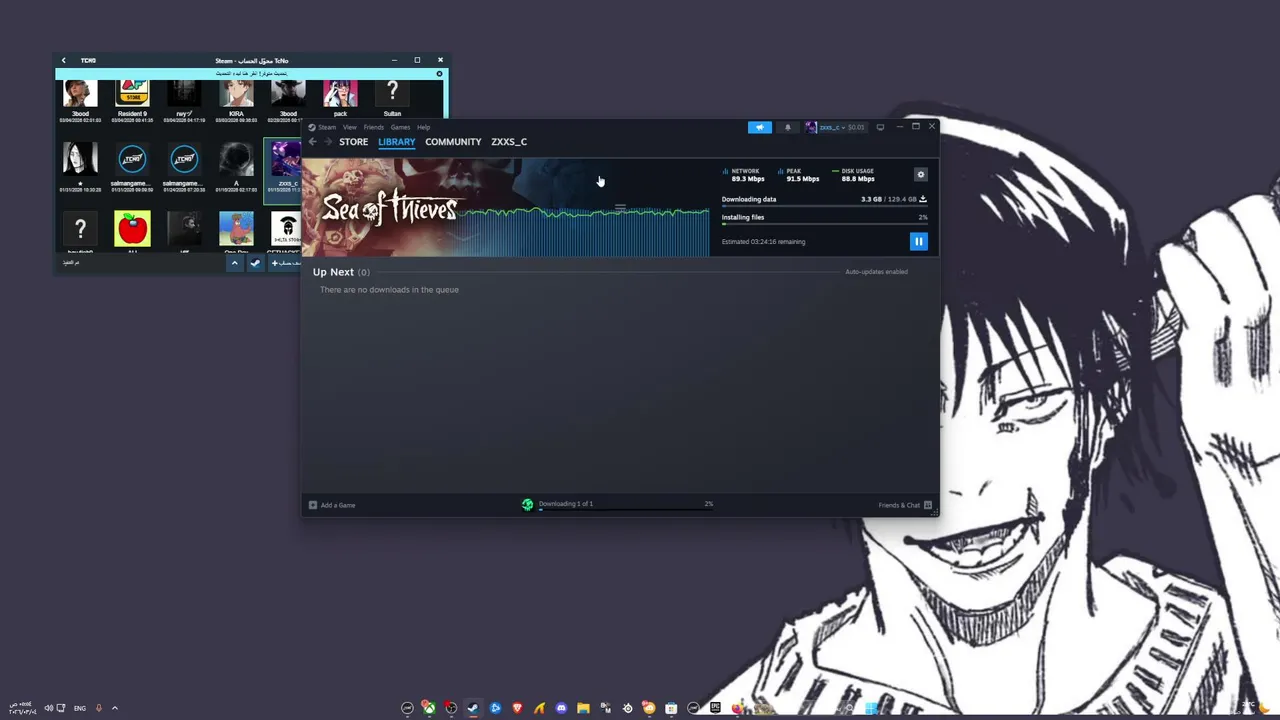Open Steam notifications bell
Screen dimensions: 1280x720
(x=788, y=127)
